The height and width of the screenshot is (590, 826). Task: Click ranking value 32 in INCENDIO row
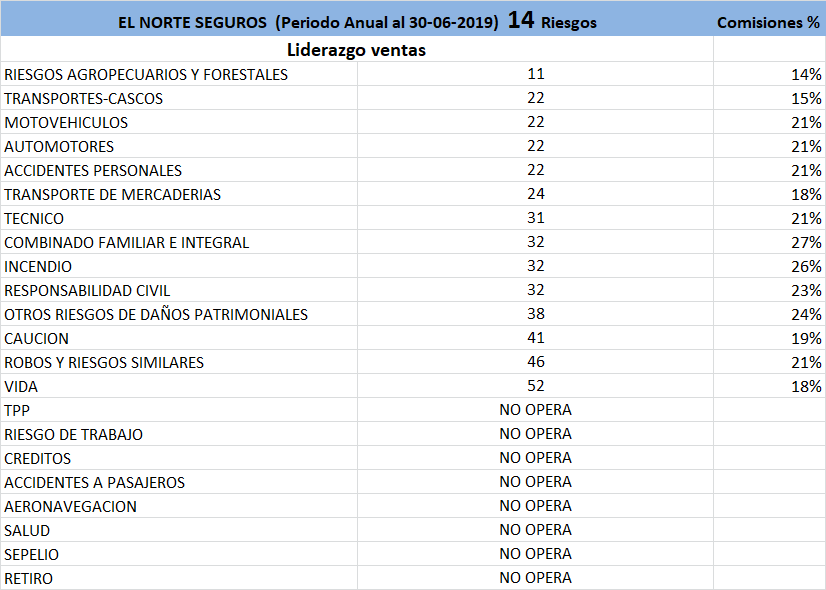(x=536, y=266)
